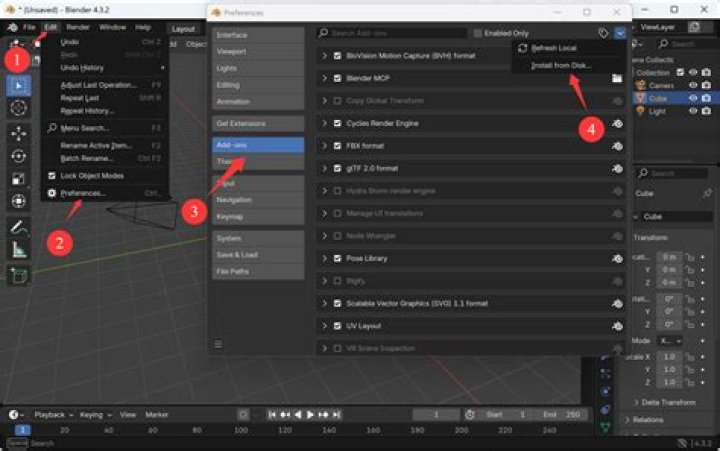Select the Scale tool in left toolbar
720x451 pixels.
click(18, 179)
